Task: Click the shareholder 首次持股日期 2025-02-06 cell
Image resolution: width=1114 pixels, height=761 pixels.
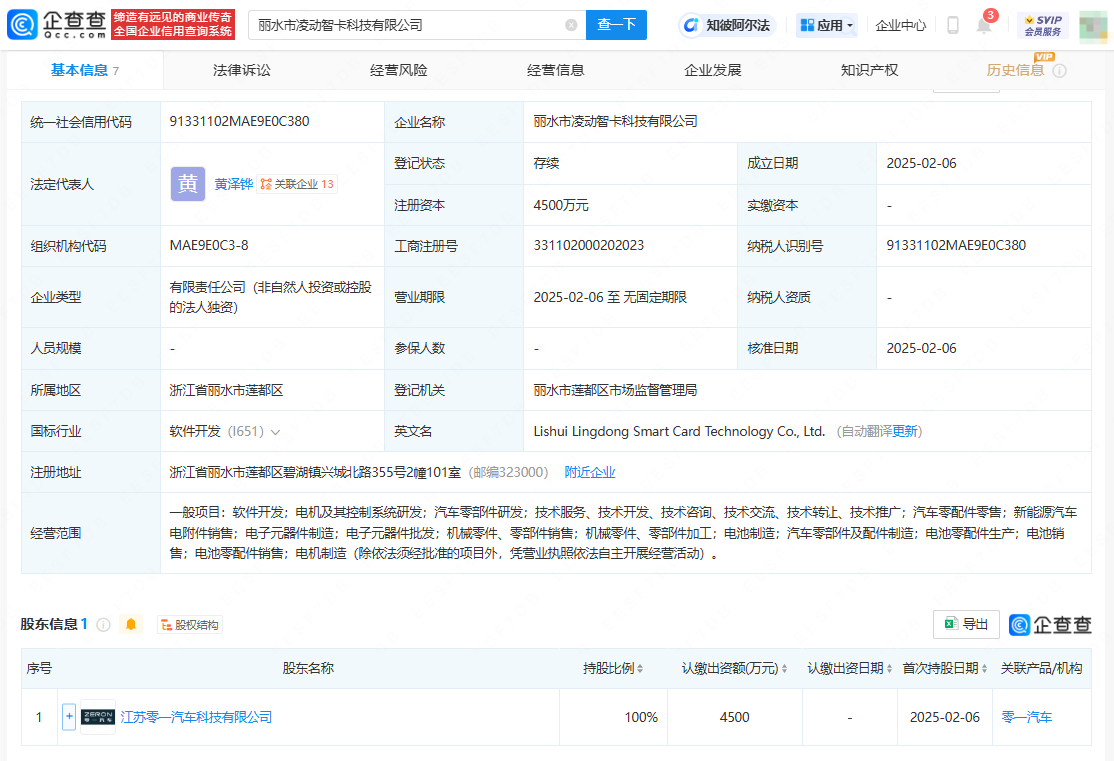Action: [945, 718]
